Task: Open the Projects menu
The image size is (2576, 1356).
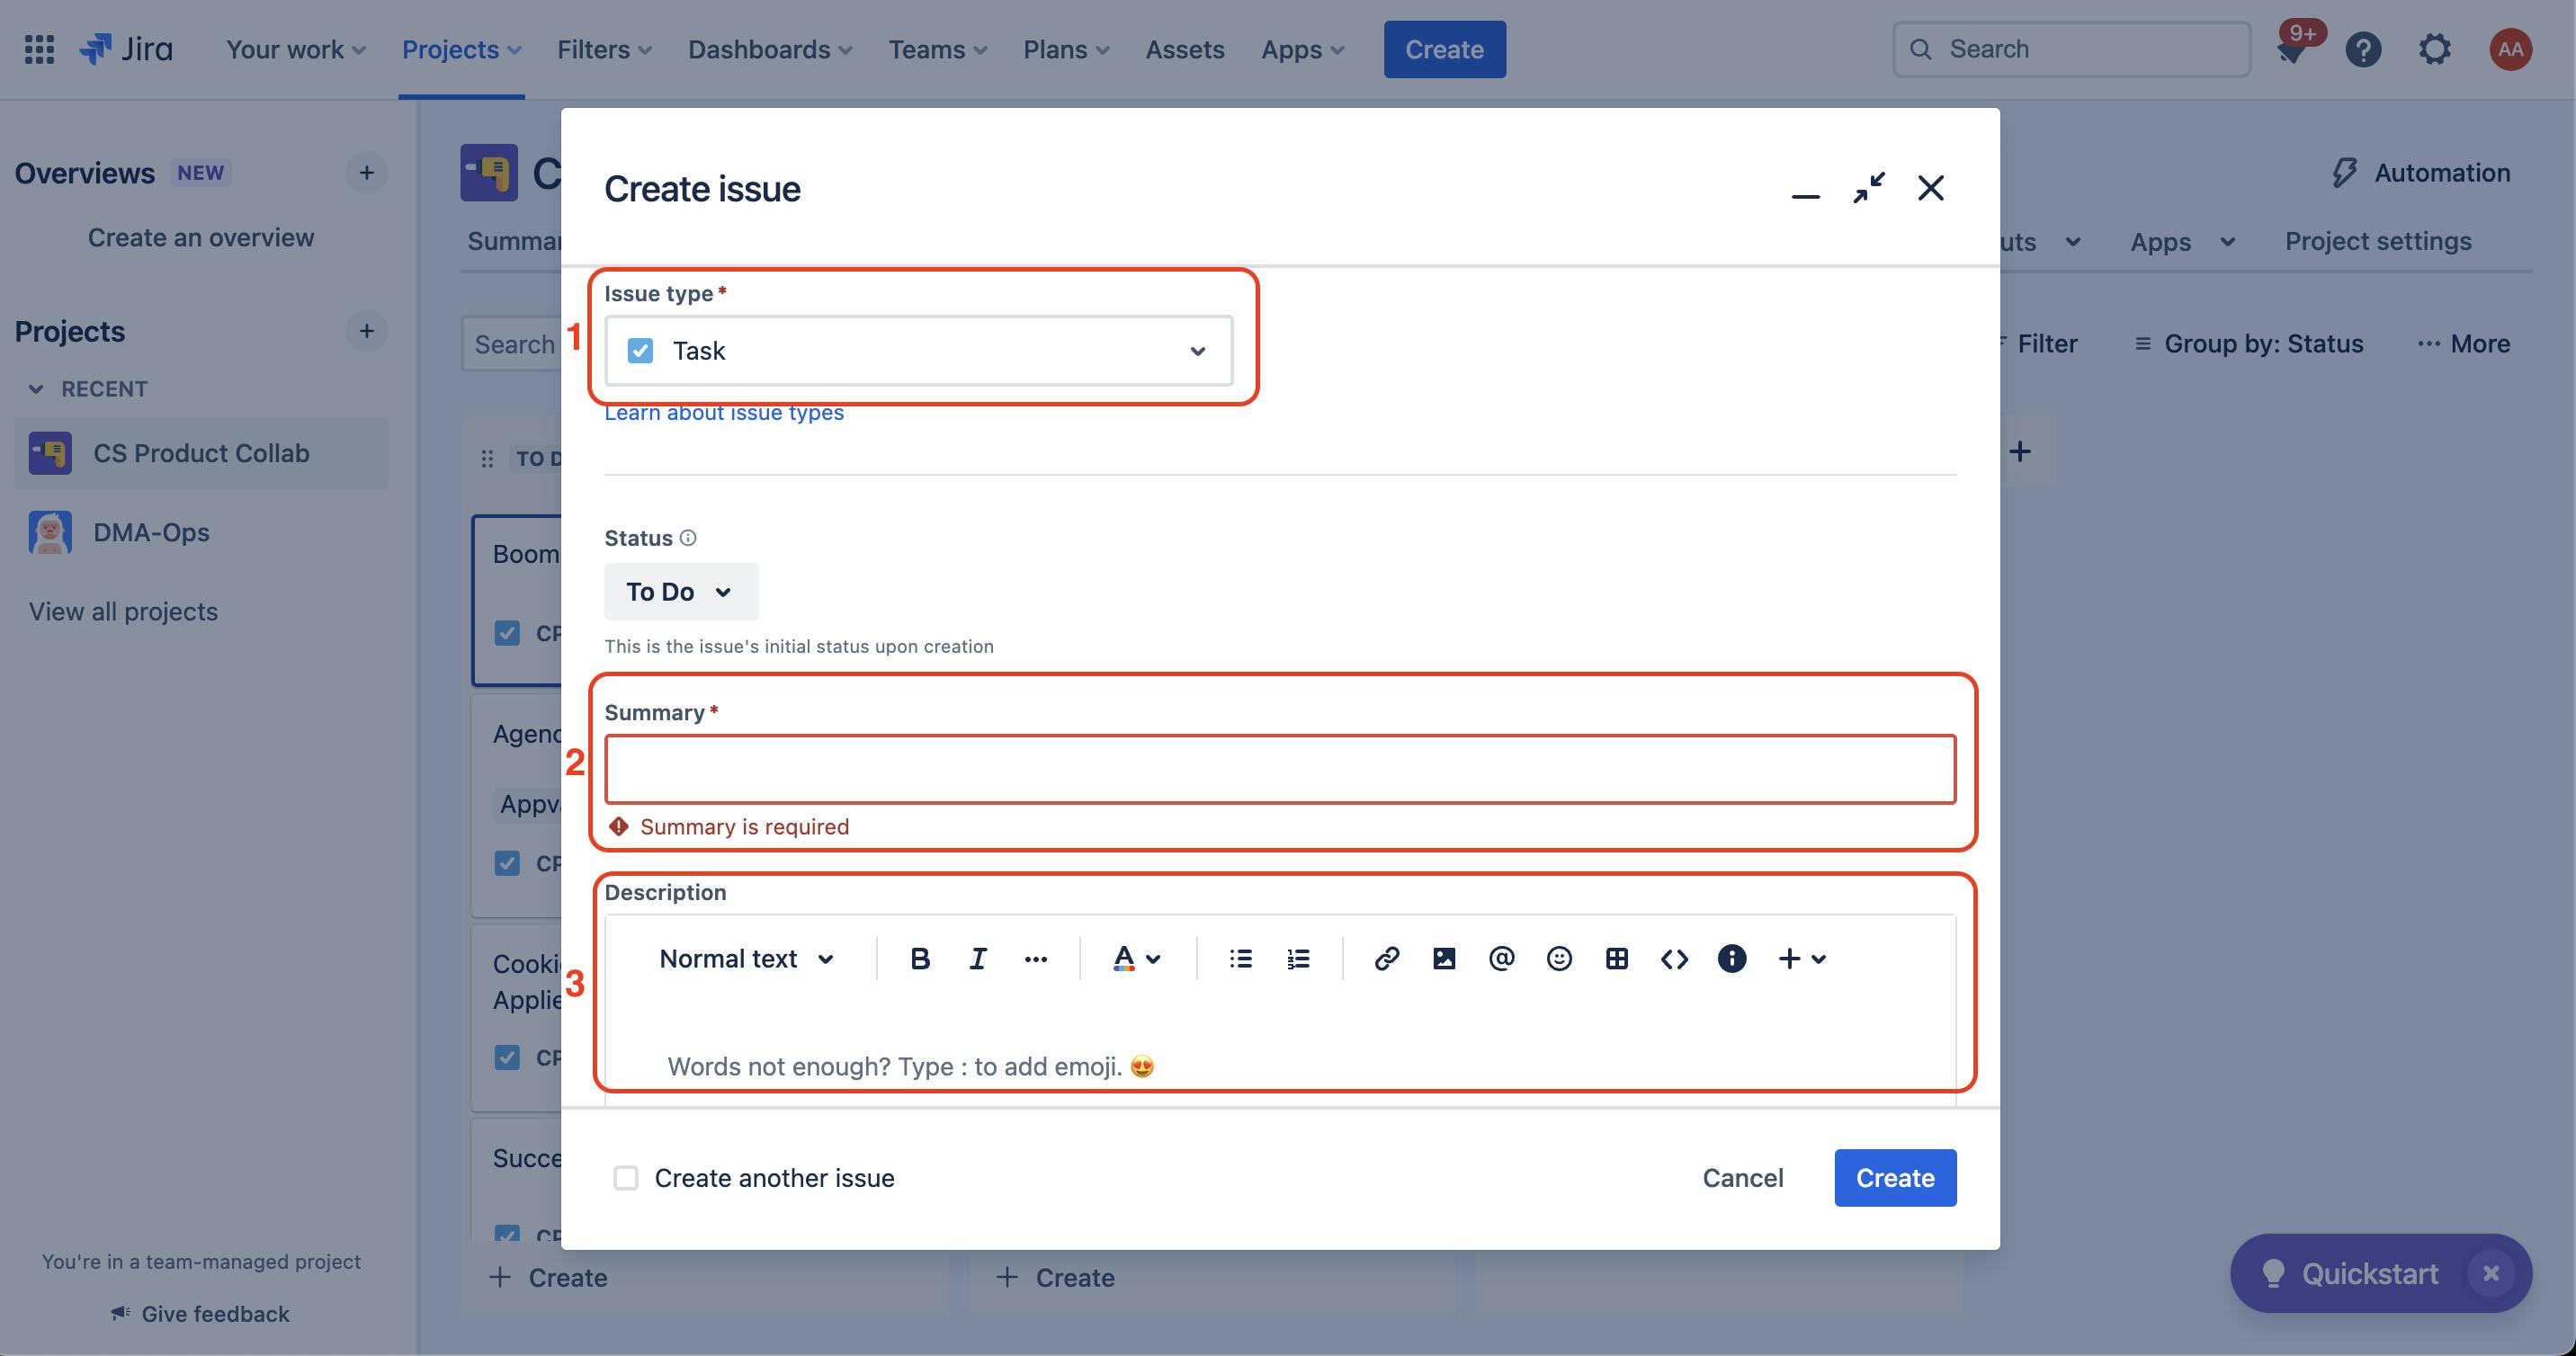Action: point(461,49)
